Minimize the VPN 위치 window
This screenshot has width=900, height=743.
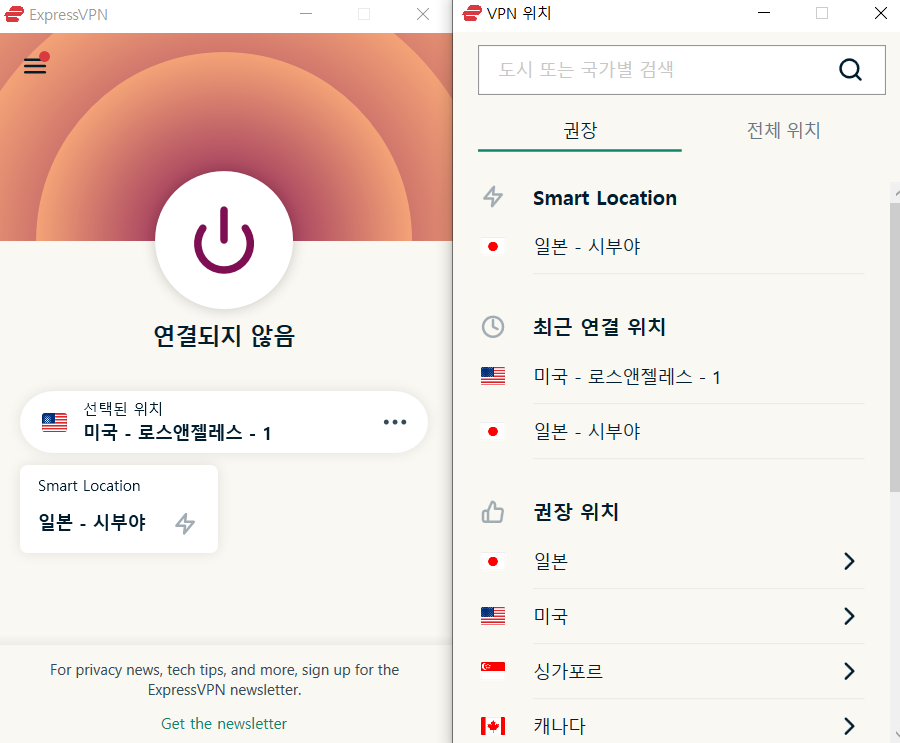coord(763,13)
